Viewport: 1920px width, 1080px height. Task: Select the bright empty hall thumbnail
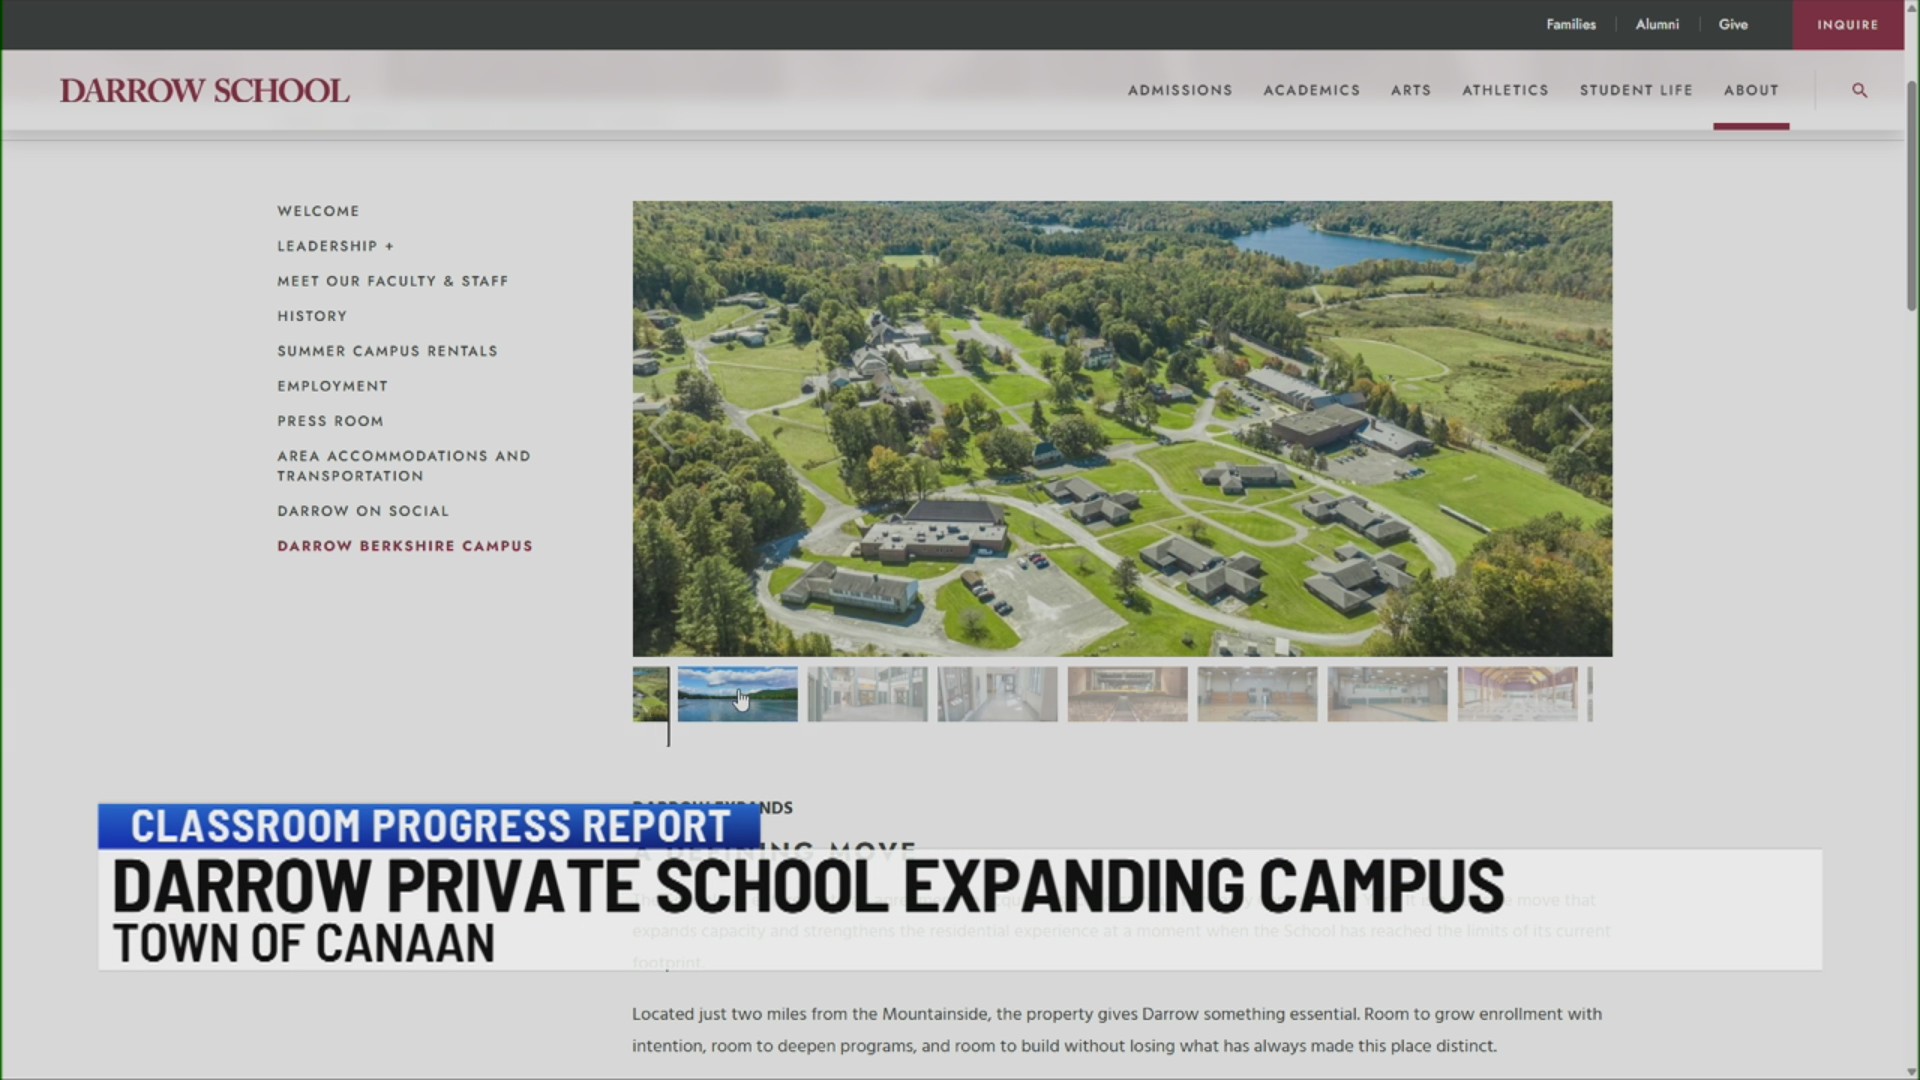coord(1388,694)
